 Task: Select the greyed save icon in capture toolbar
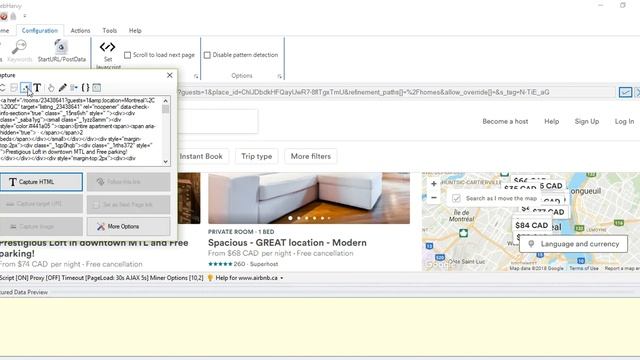14,87
